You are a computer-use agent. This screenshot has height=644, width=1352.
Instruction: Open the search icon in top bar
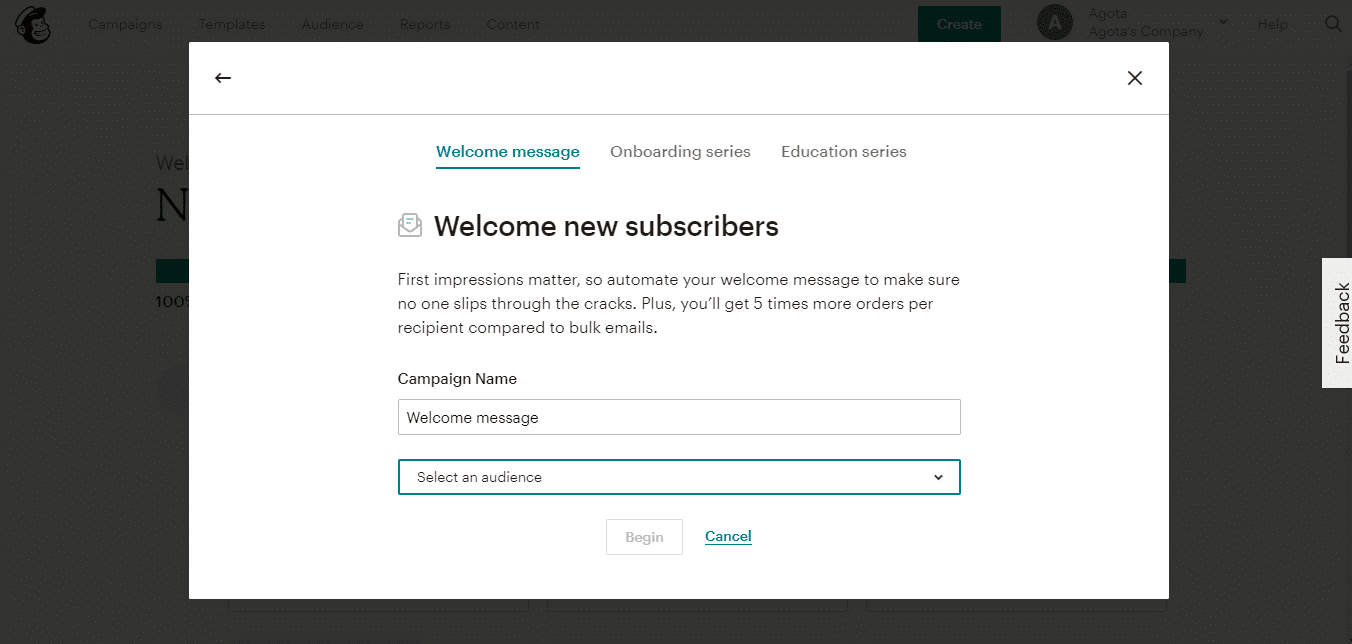click(x=1333, y=24)
